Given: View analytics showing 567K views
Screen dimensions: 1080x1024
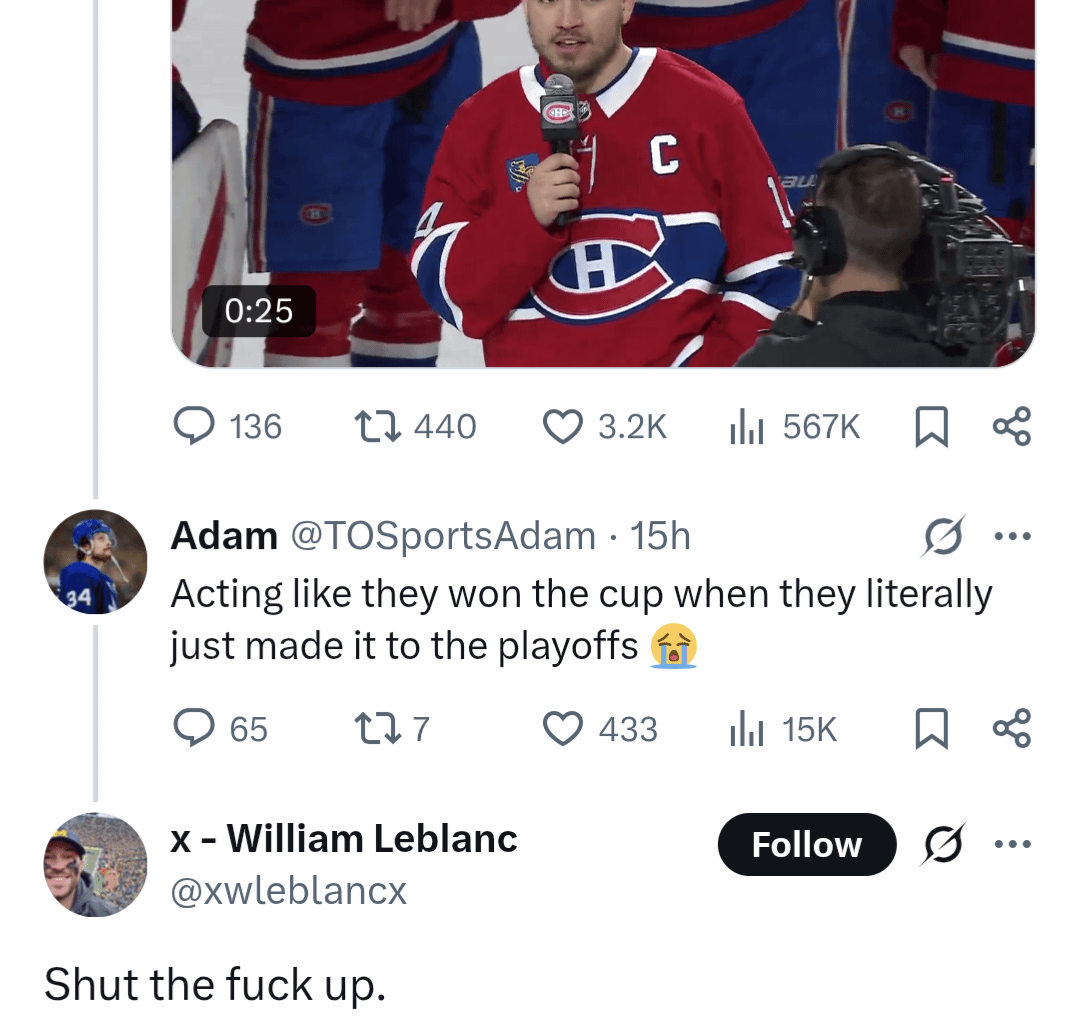Looking at the screenshot, I should [x=747, y=425].
